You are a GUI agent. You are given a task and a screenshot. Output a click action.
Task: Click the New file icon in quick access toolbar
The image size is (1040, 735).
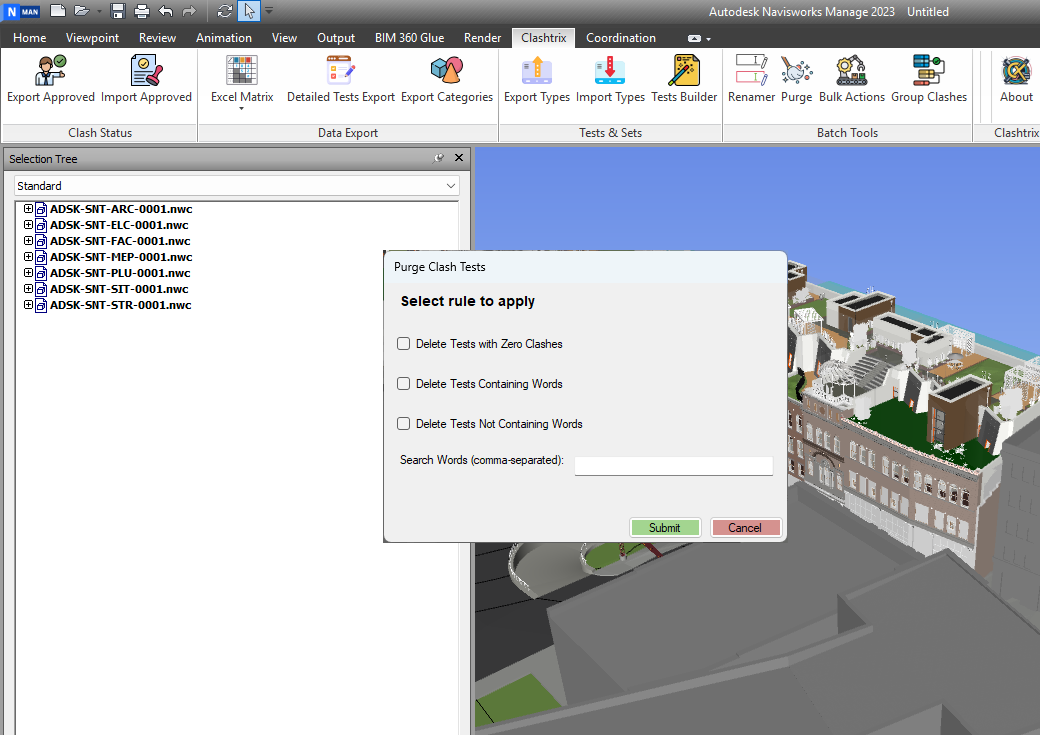coord(58,11)
